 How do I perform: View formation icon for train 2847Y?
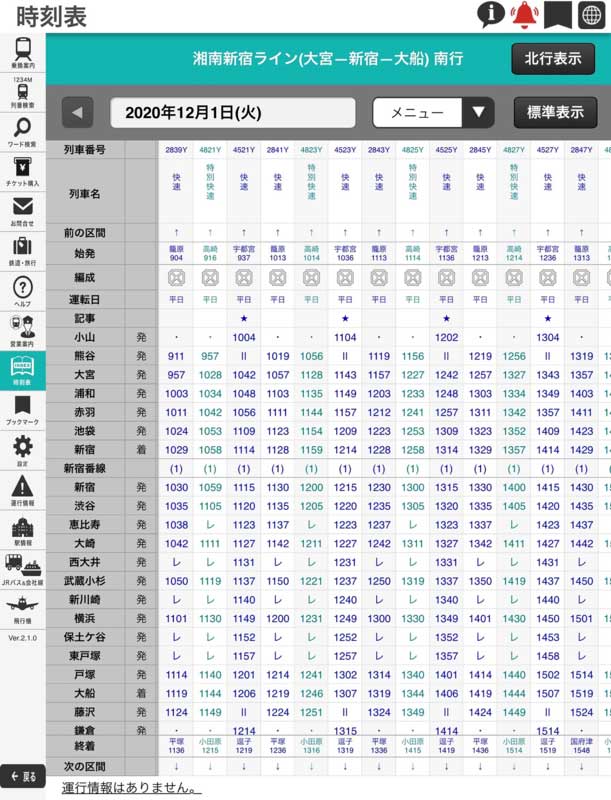[x=581, y=278]
